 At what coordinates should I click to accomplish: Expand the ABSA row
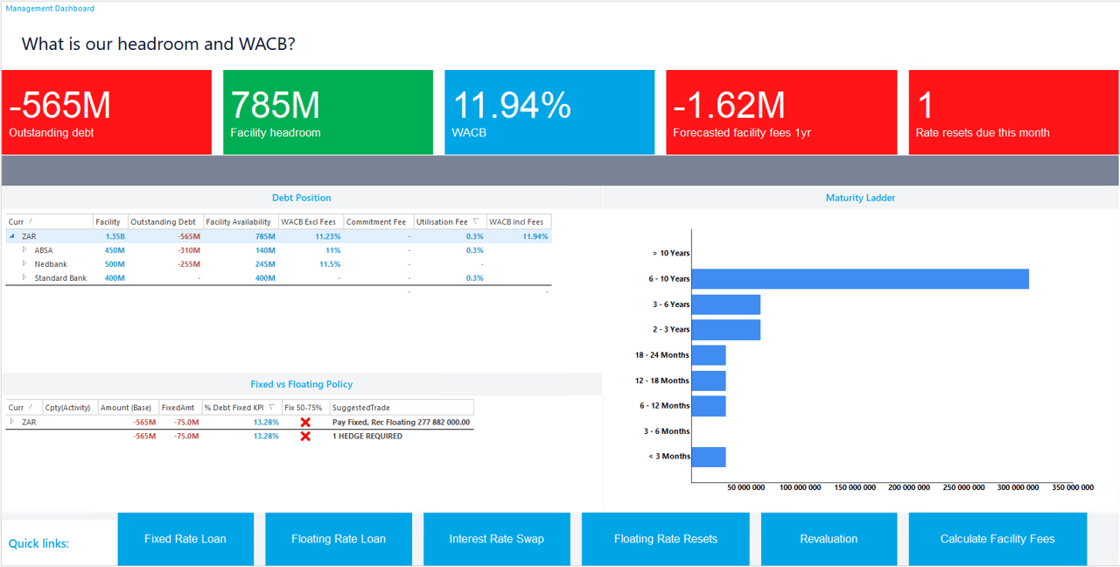[24, 250]
